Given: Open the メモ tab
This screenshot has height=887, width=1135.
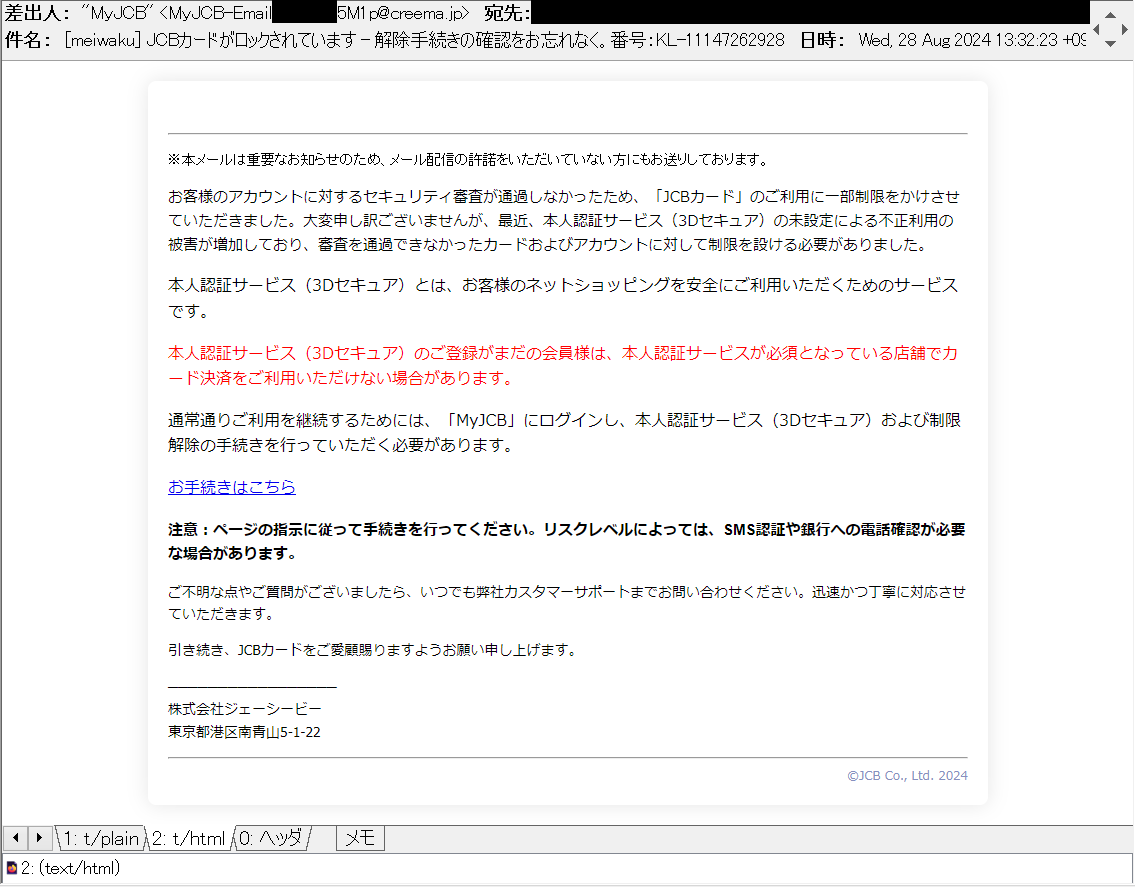Looking at the screenshot, I should point(360,838).
